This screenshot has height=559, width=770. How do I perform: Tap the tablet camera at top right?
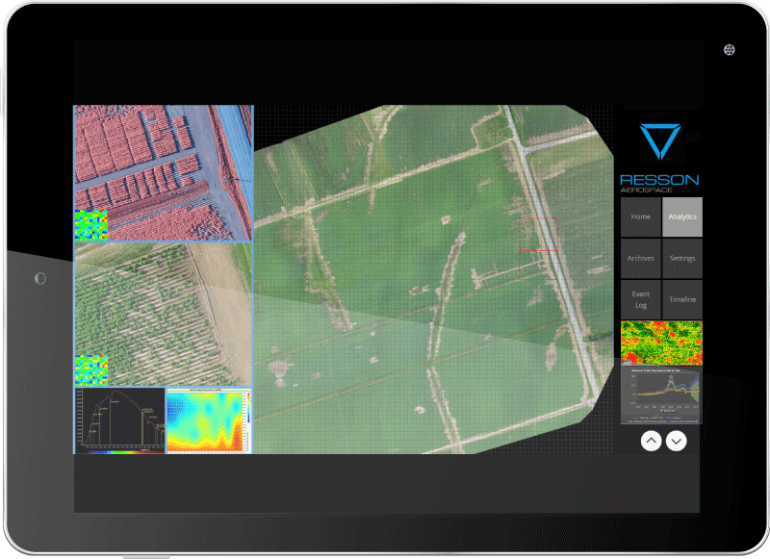click(x=729, y=49)
